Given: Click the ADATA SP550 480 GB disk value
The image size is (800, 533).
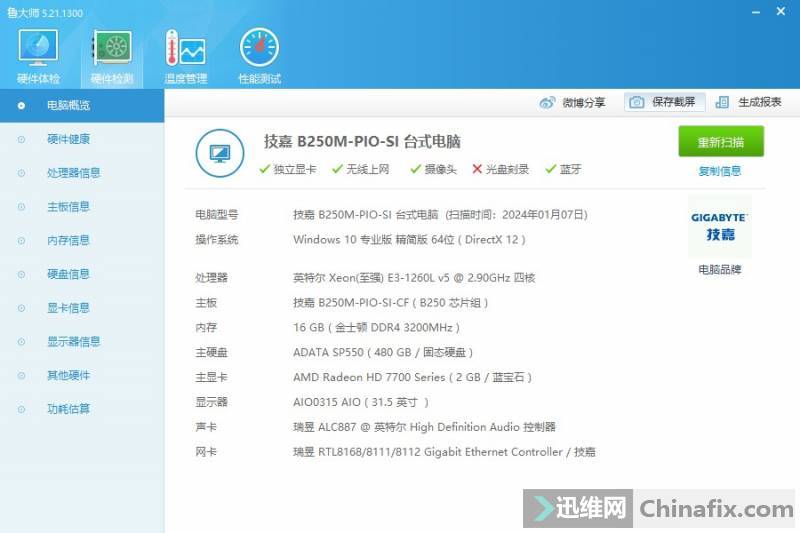Looking at the screenshot, I should 383,352.
